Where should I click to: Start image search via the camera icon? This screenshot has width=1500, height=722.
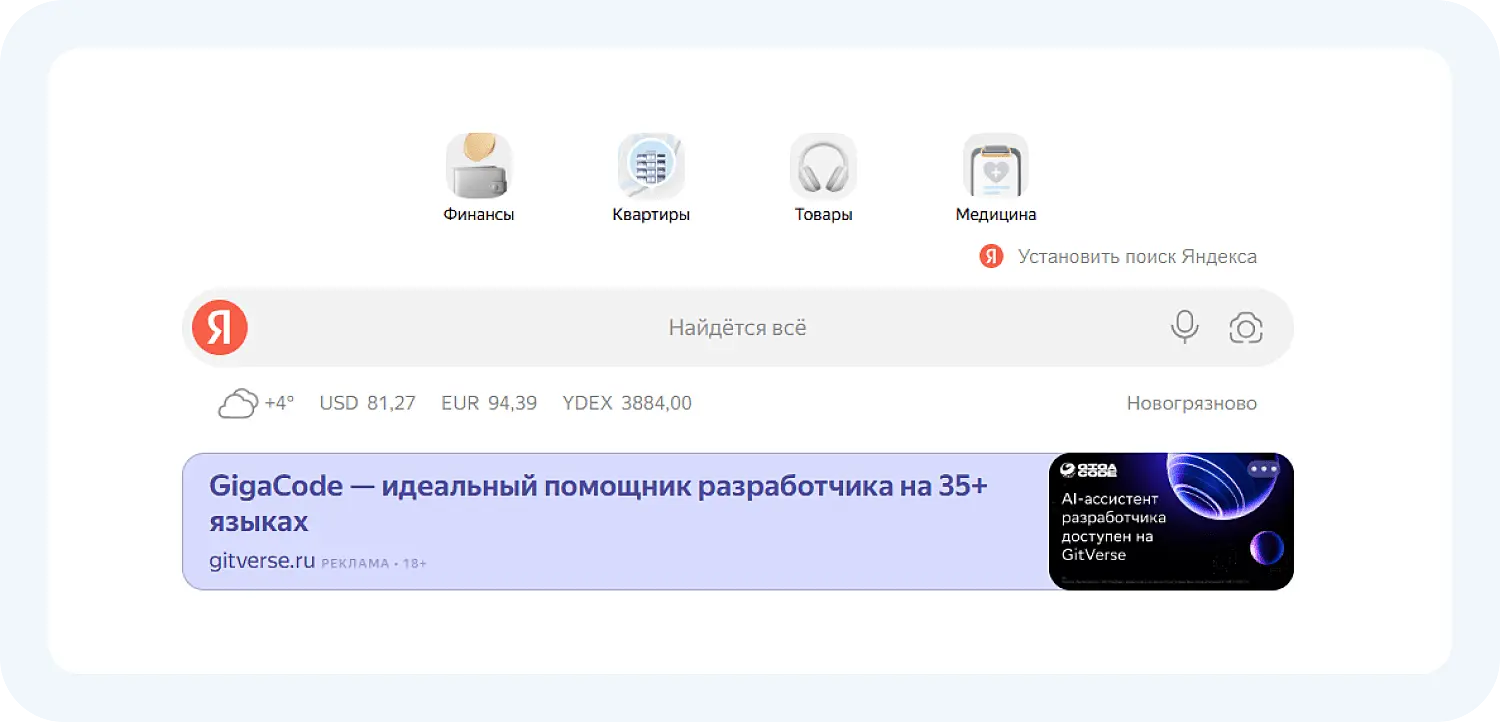[x=1245, y=327]
